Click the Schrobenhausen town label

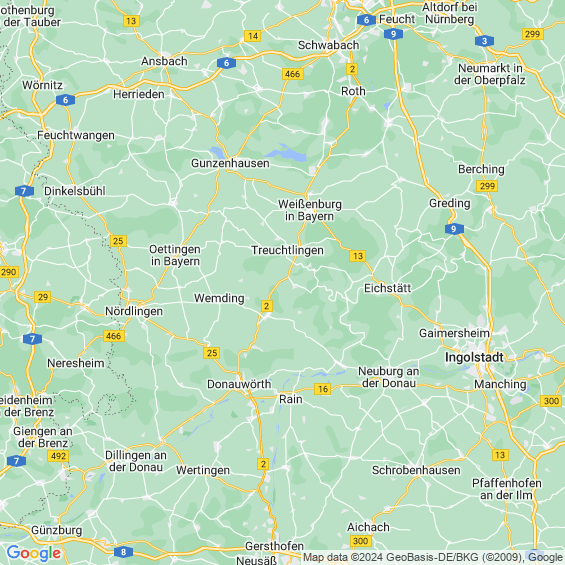(416, 470)
